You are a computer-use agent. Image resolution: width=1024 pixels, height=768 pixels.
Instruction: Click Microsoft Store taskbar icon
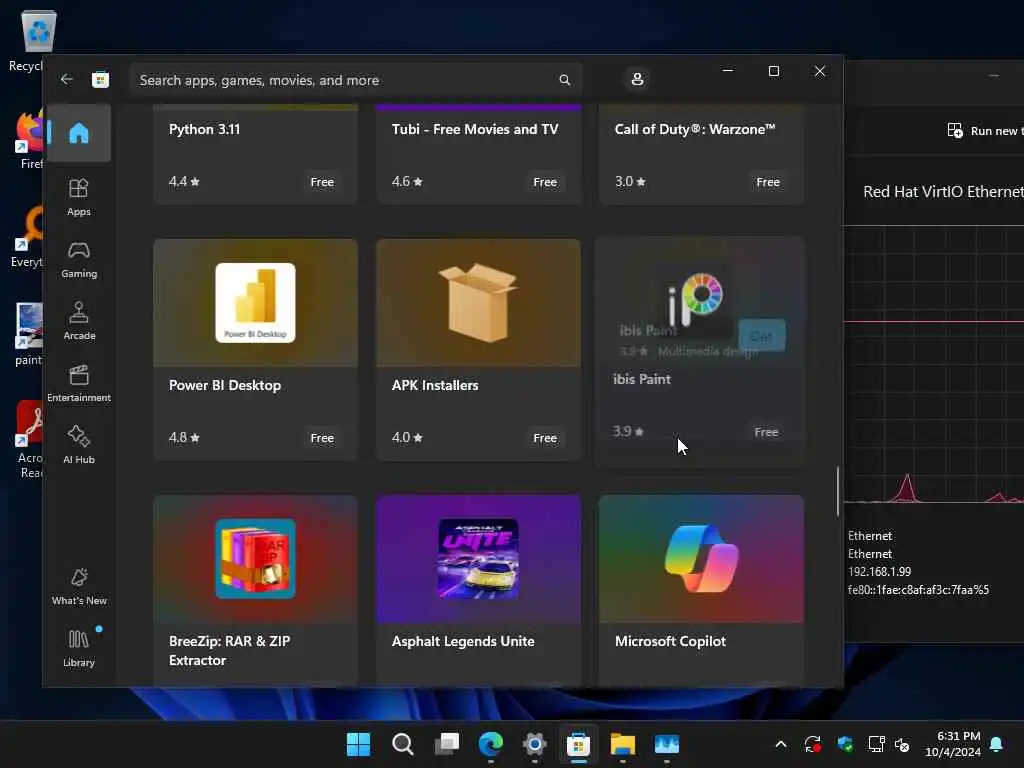tap(578, 744)
